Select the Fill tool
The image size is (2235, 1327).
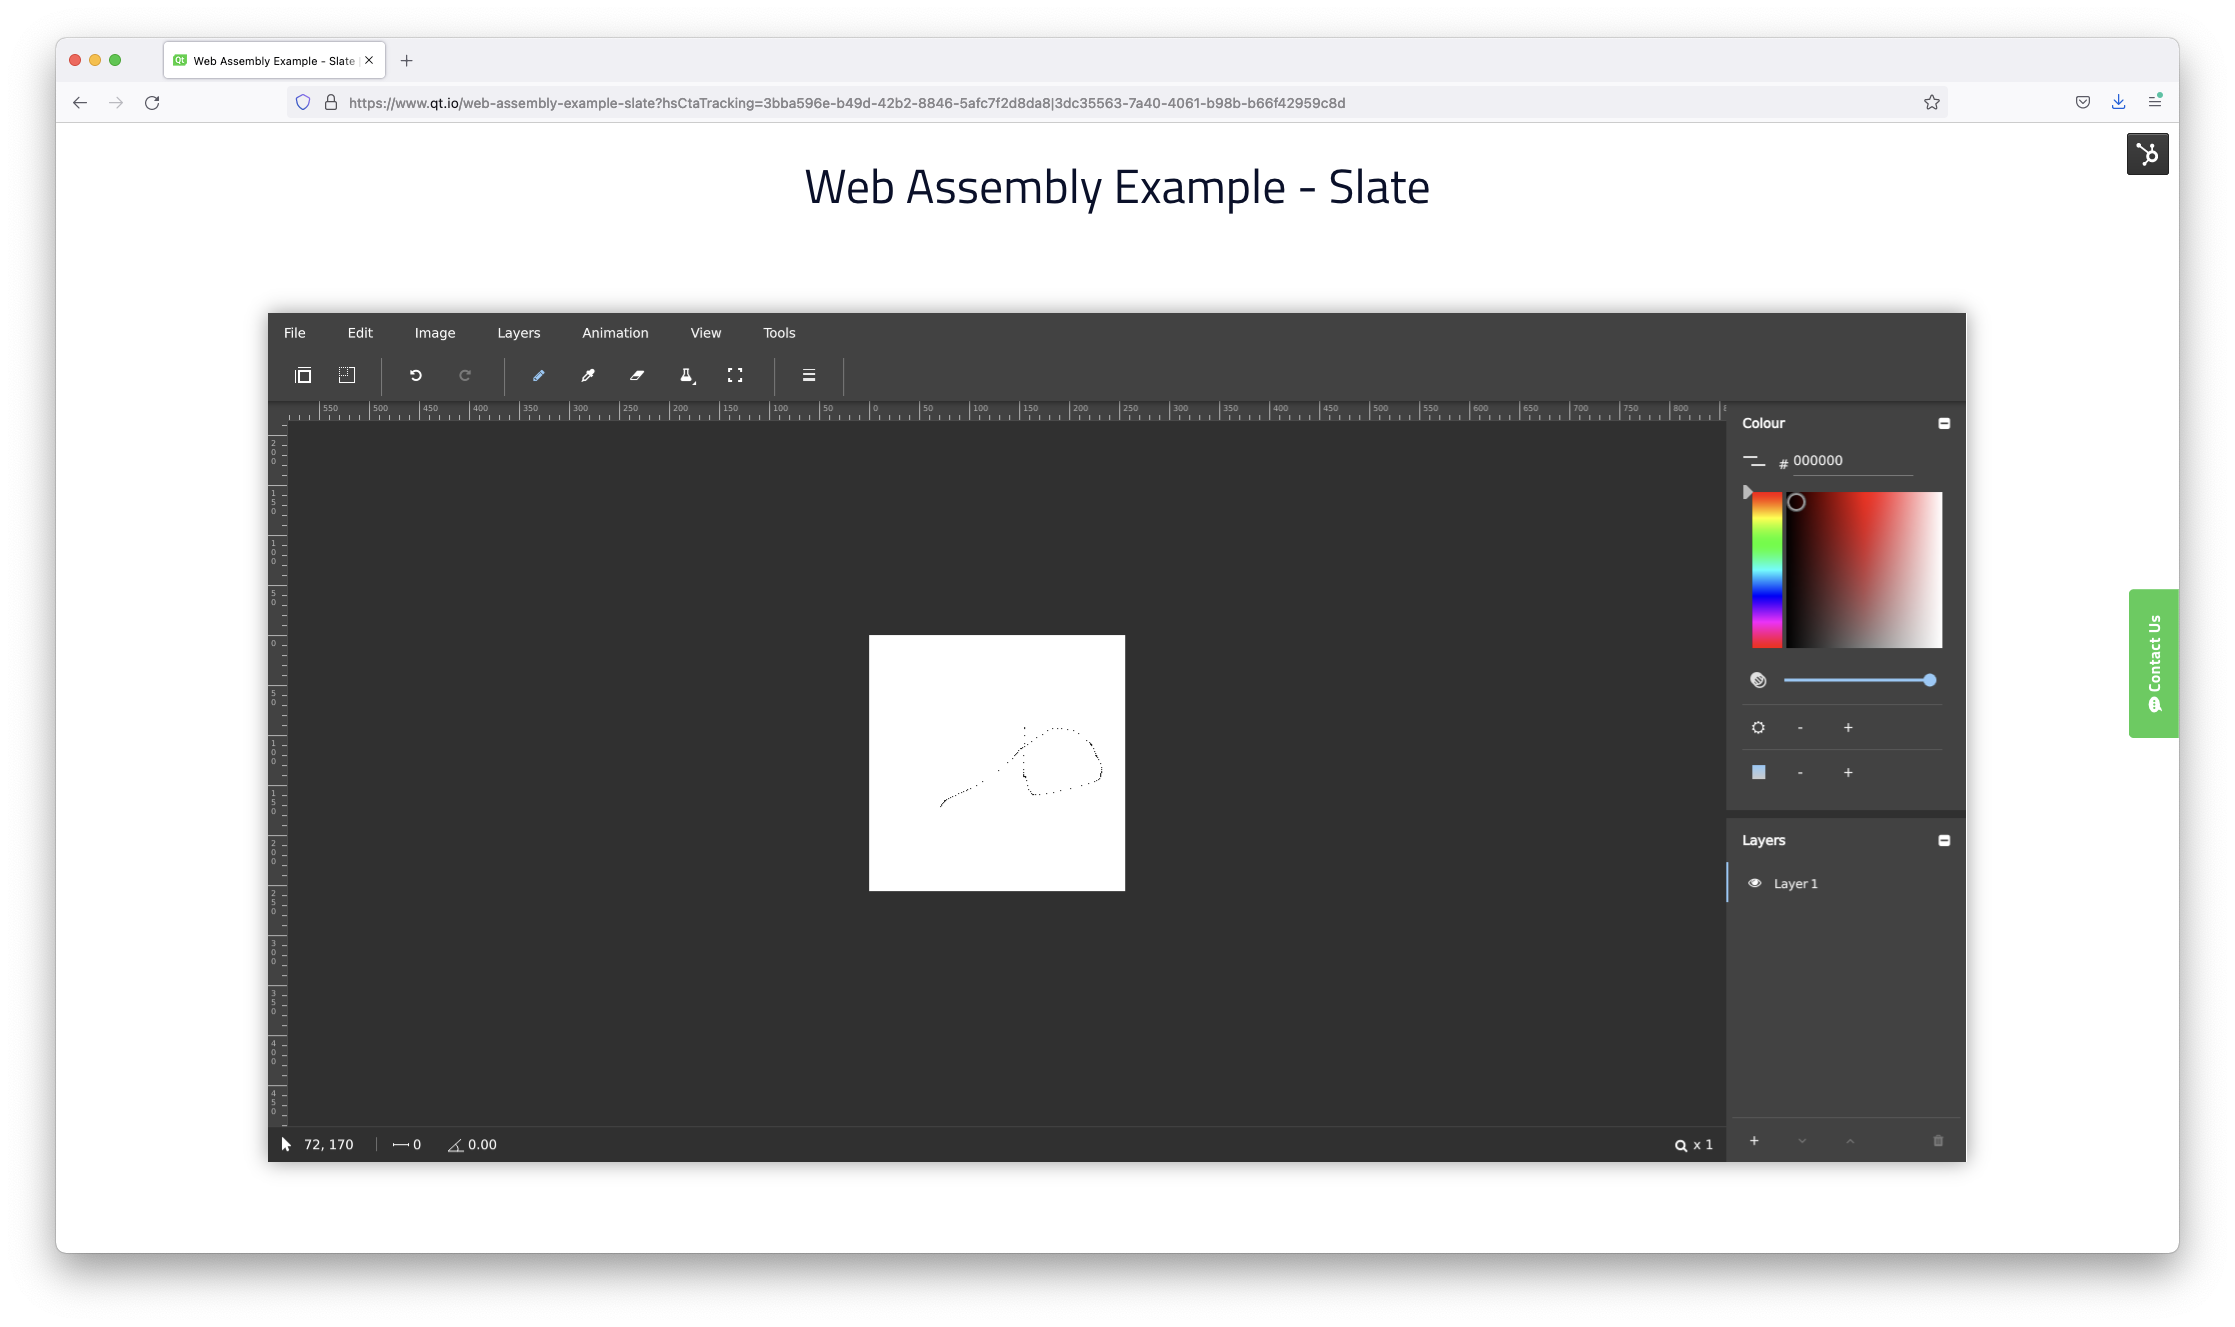tap(687, 375)
